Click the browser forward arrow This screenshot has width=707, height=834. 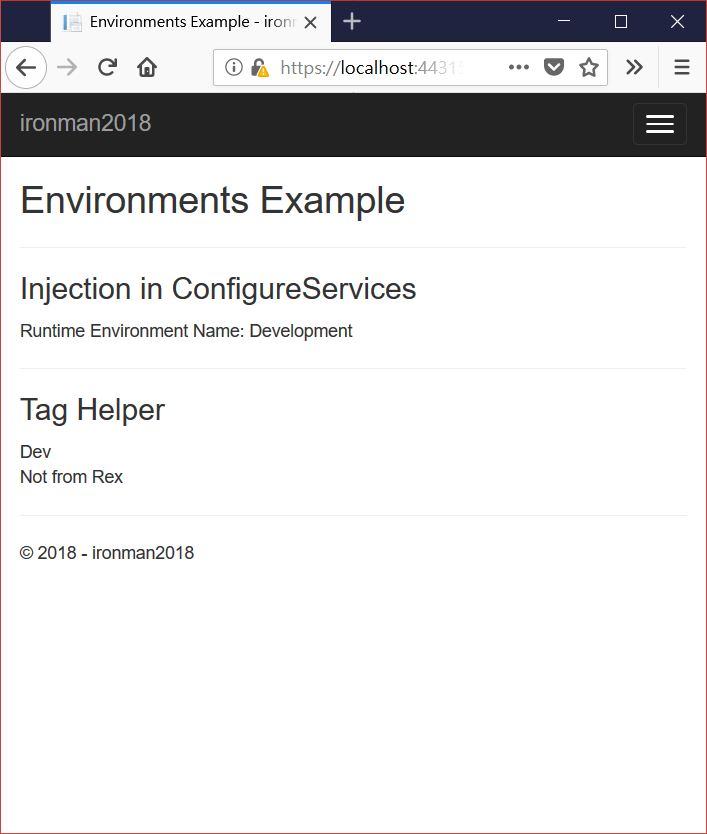tap(67, 68)
